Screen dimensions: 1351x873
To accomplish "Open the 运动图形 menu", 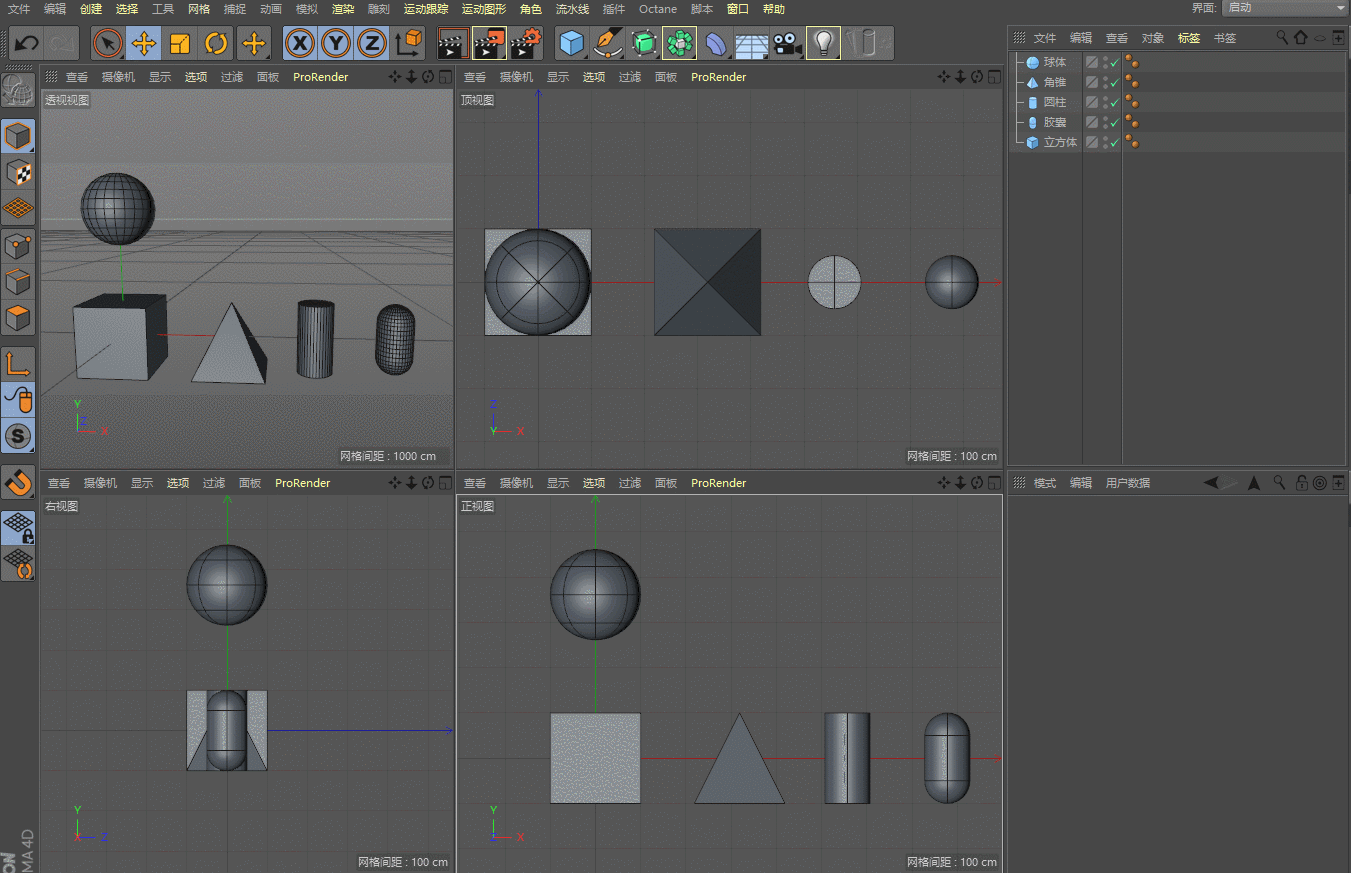I will [483, 9].
